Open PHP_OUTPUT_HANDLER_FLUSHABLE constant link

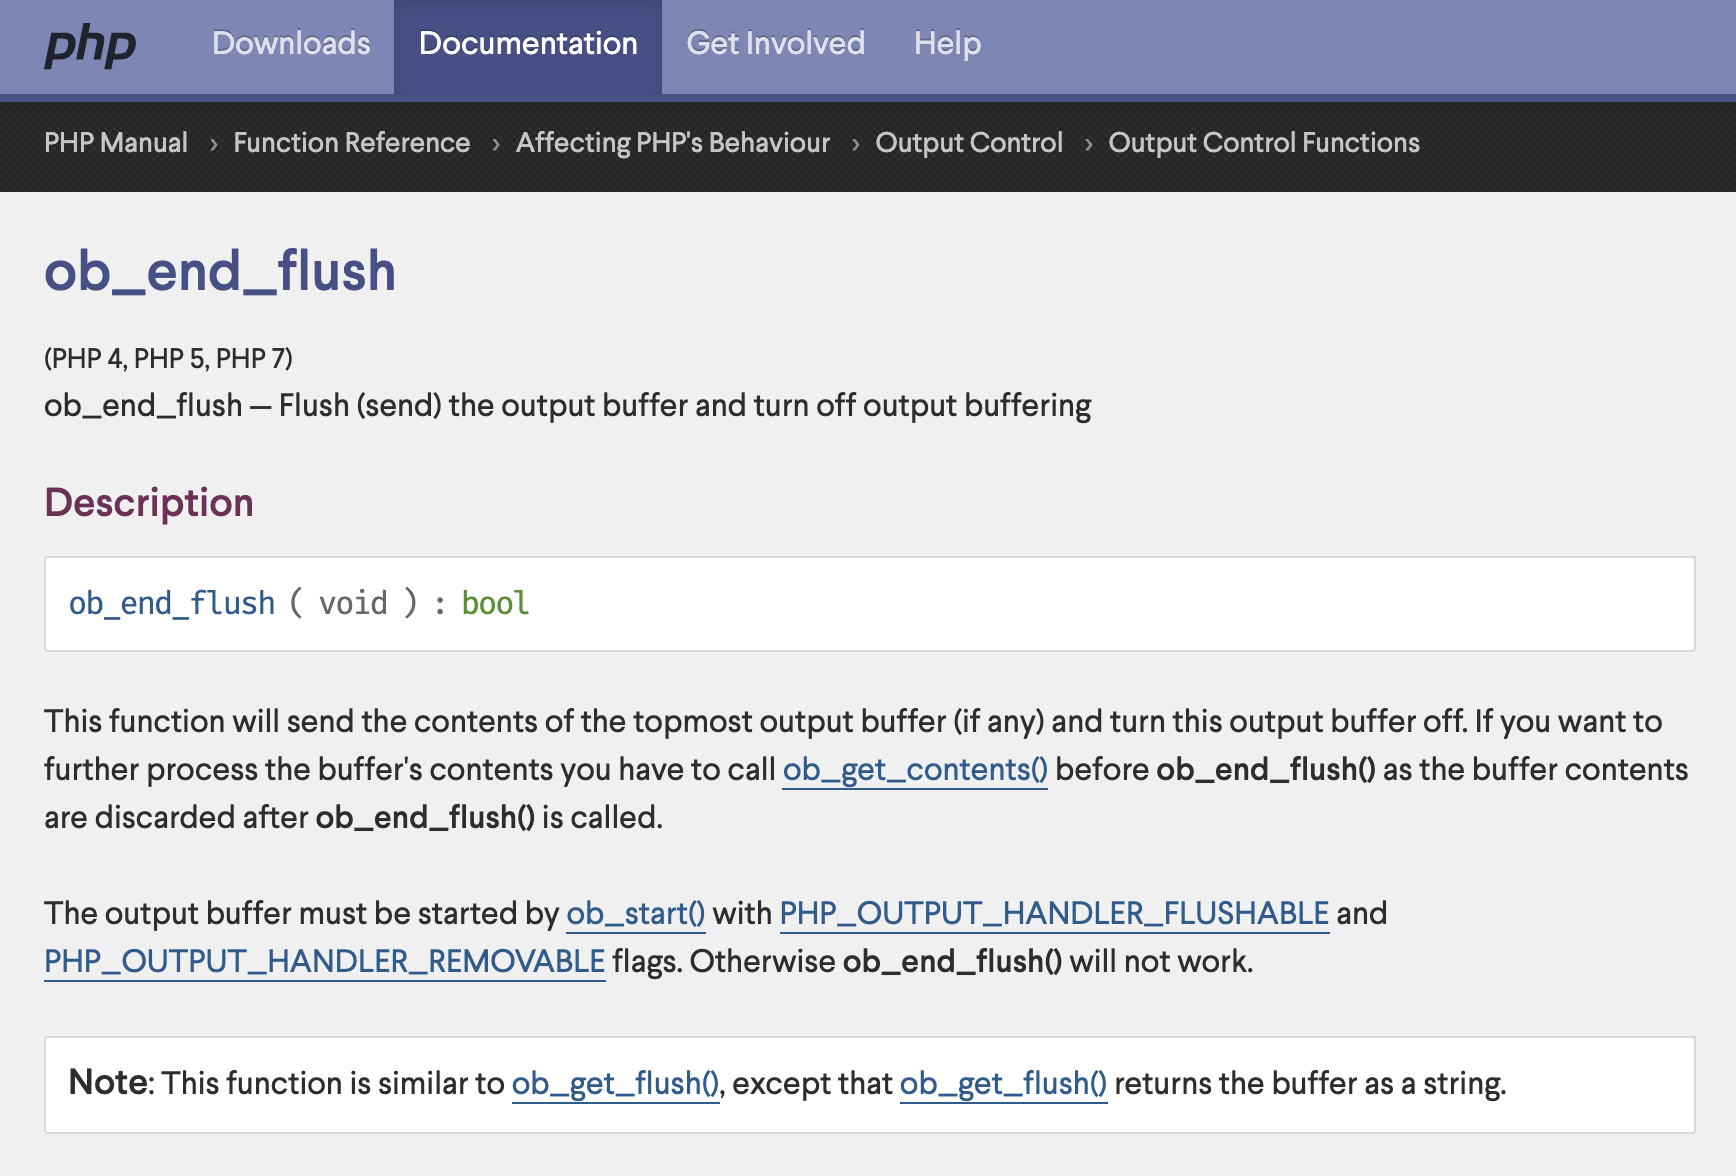pyautogui.click(x=1054, y=914)
